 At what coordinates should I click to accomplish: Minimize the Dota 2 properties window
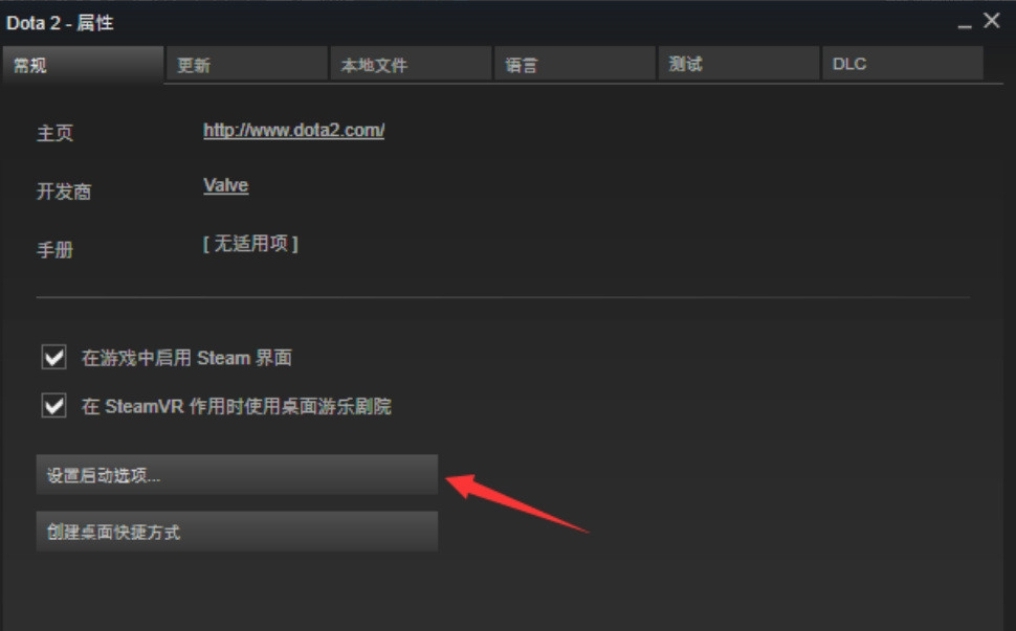964,23
